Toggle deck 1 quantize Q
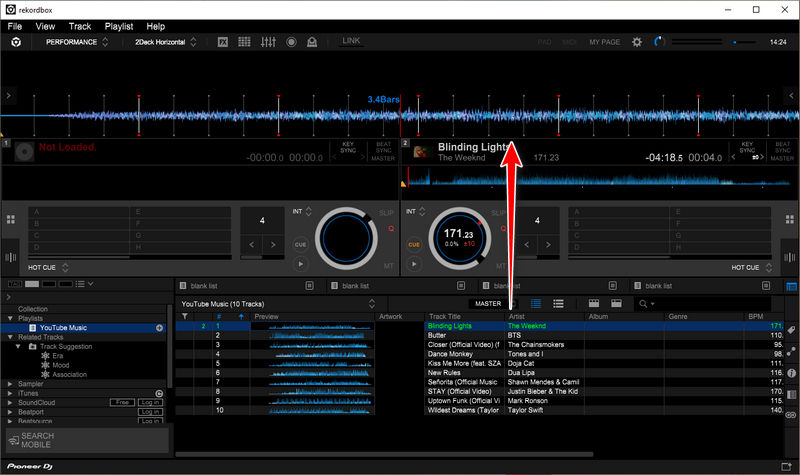This screenshot has width=800, height=475. click(391, 229)
